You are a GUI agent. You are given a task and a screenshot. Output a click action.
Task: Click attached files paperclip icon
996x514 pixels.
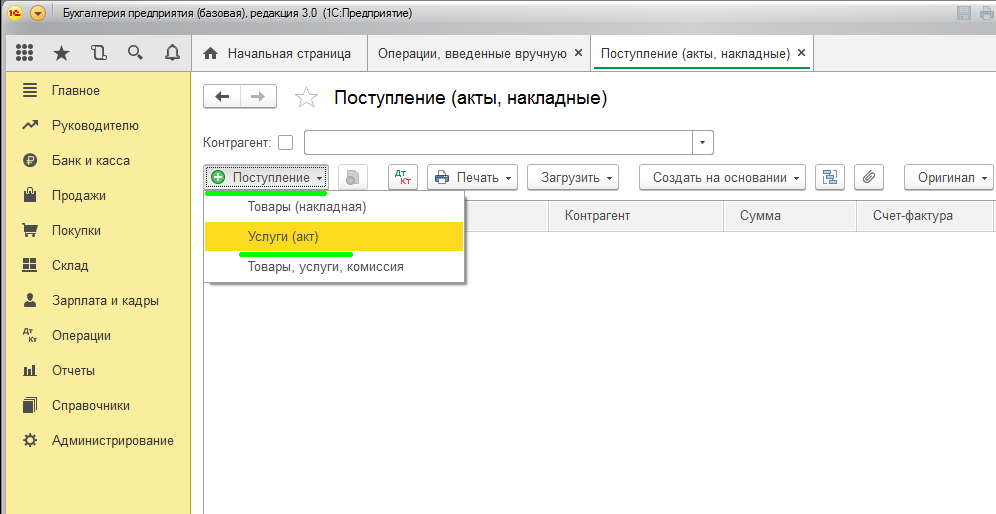[869, 177]
